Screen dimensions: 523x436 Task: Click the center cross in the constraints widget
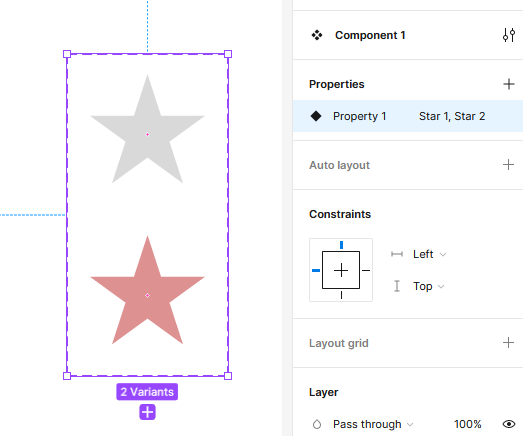[x=341, y=270]
